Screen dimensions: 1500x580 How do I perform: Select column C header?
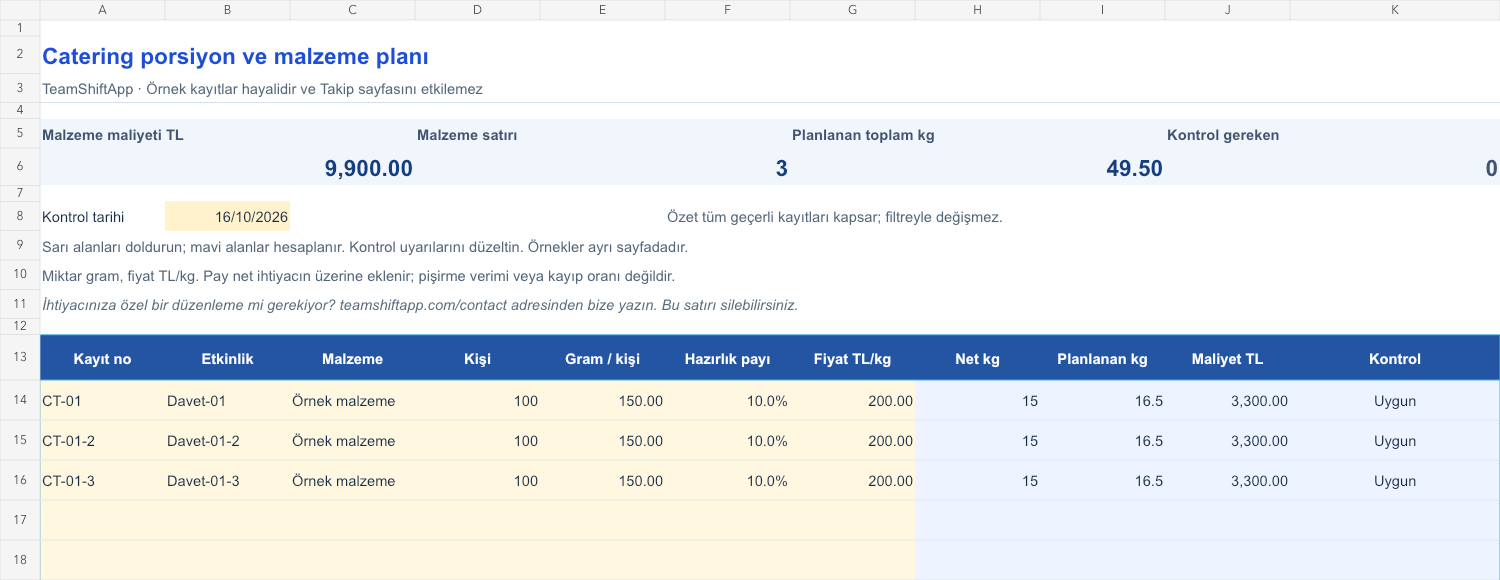point(352,10)
